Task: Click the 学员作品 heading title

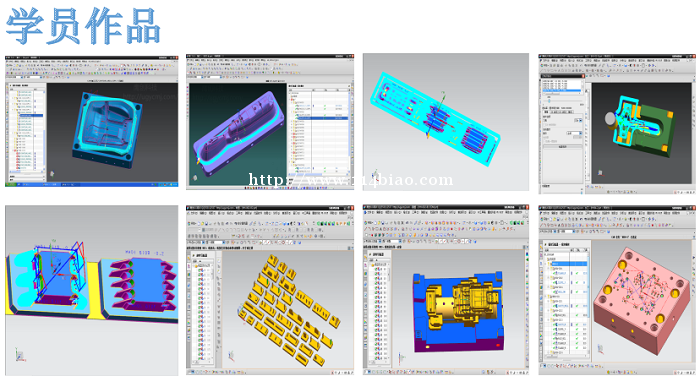Action: (x=83, y=26)
